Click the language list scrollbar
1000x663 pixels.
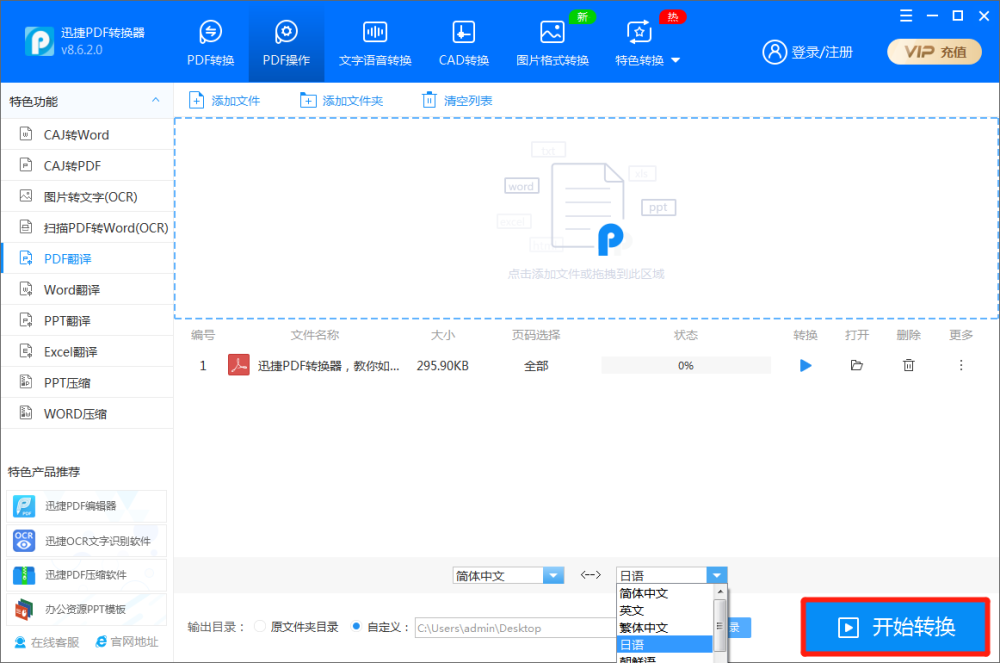(720, 625)
